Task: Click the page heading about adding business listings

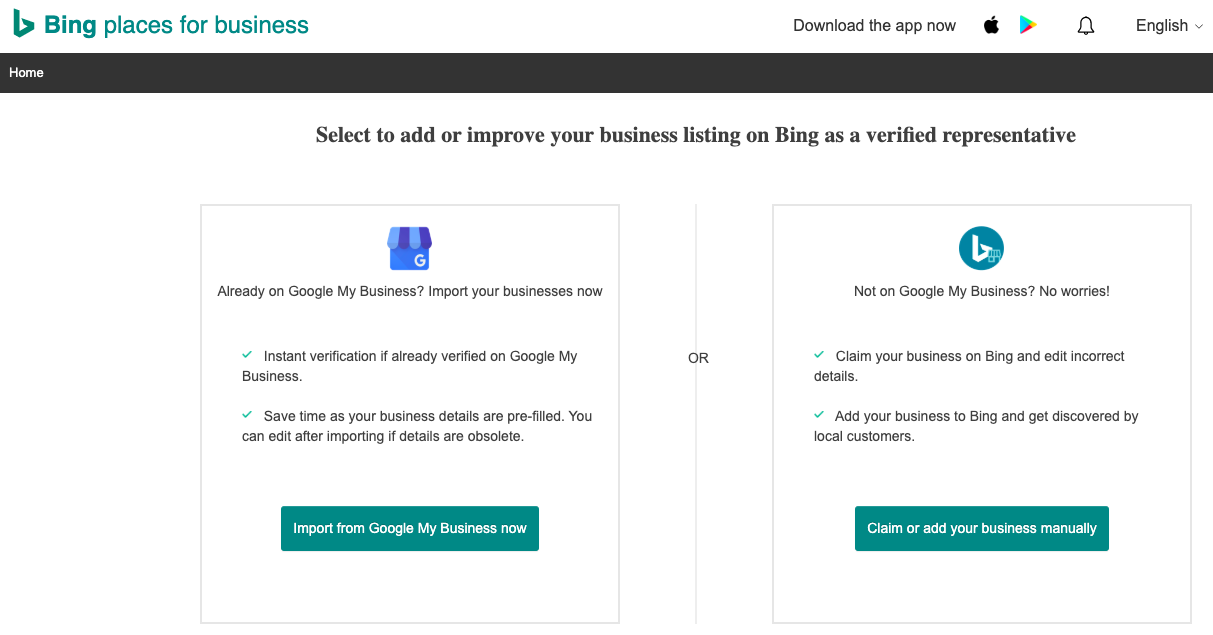Action: tap(695, 134)
